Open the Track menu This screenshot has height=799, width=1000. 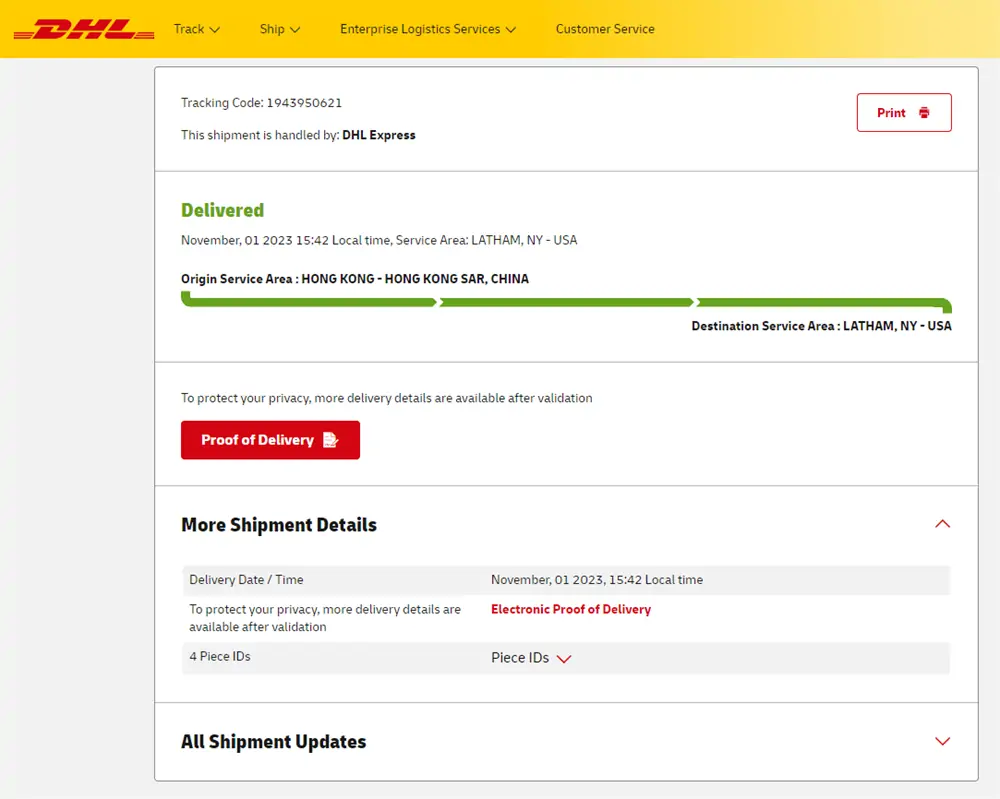196,29
